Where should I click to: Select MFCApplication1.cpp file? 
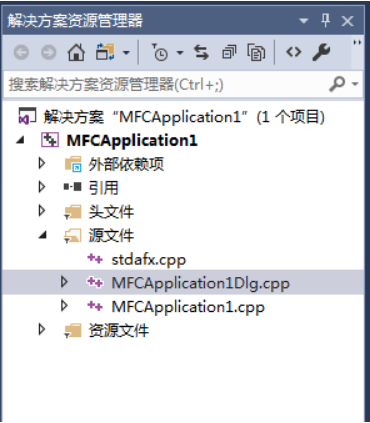coord(188,307)
